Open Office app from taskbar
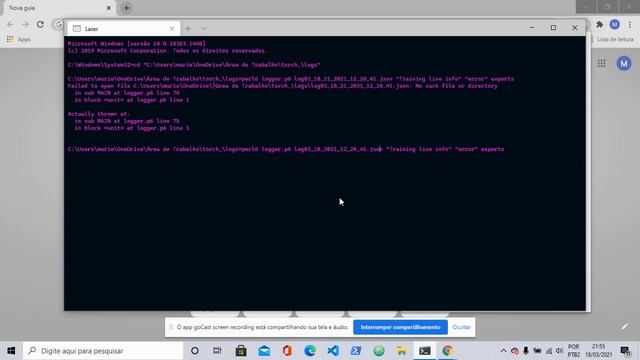 (287, 351)
